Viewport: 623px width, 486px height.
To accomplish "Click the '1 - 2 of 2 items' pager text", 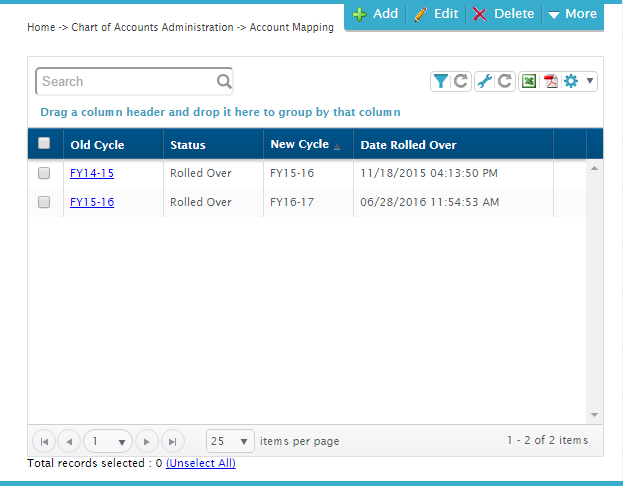I will pyautogui.click(x=548, y=440).
